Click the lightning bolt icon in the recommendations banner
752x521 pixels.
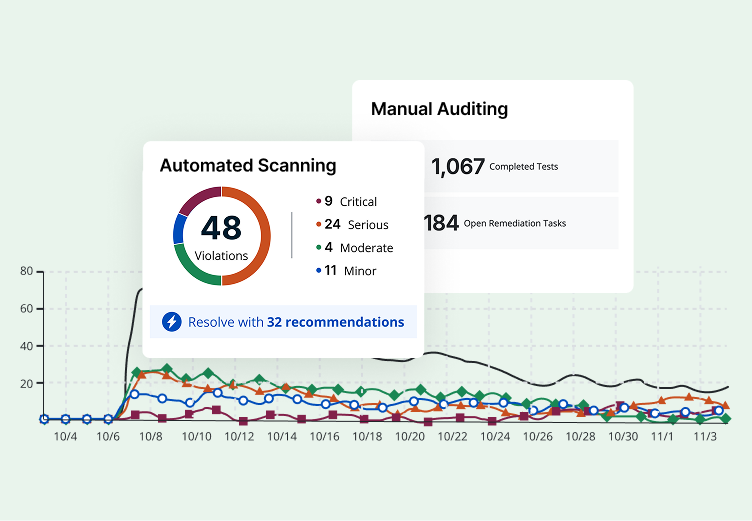[172, 322]
